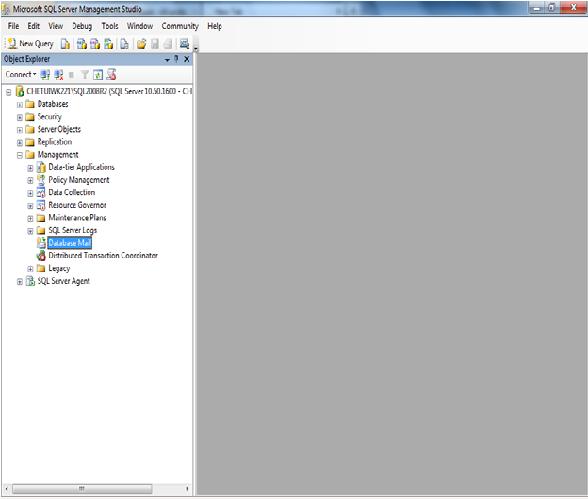Expand the SQL Server Logs folder
The height and width of the screenshot is (499, 588).
30,231
